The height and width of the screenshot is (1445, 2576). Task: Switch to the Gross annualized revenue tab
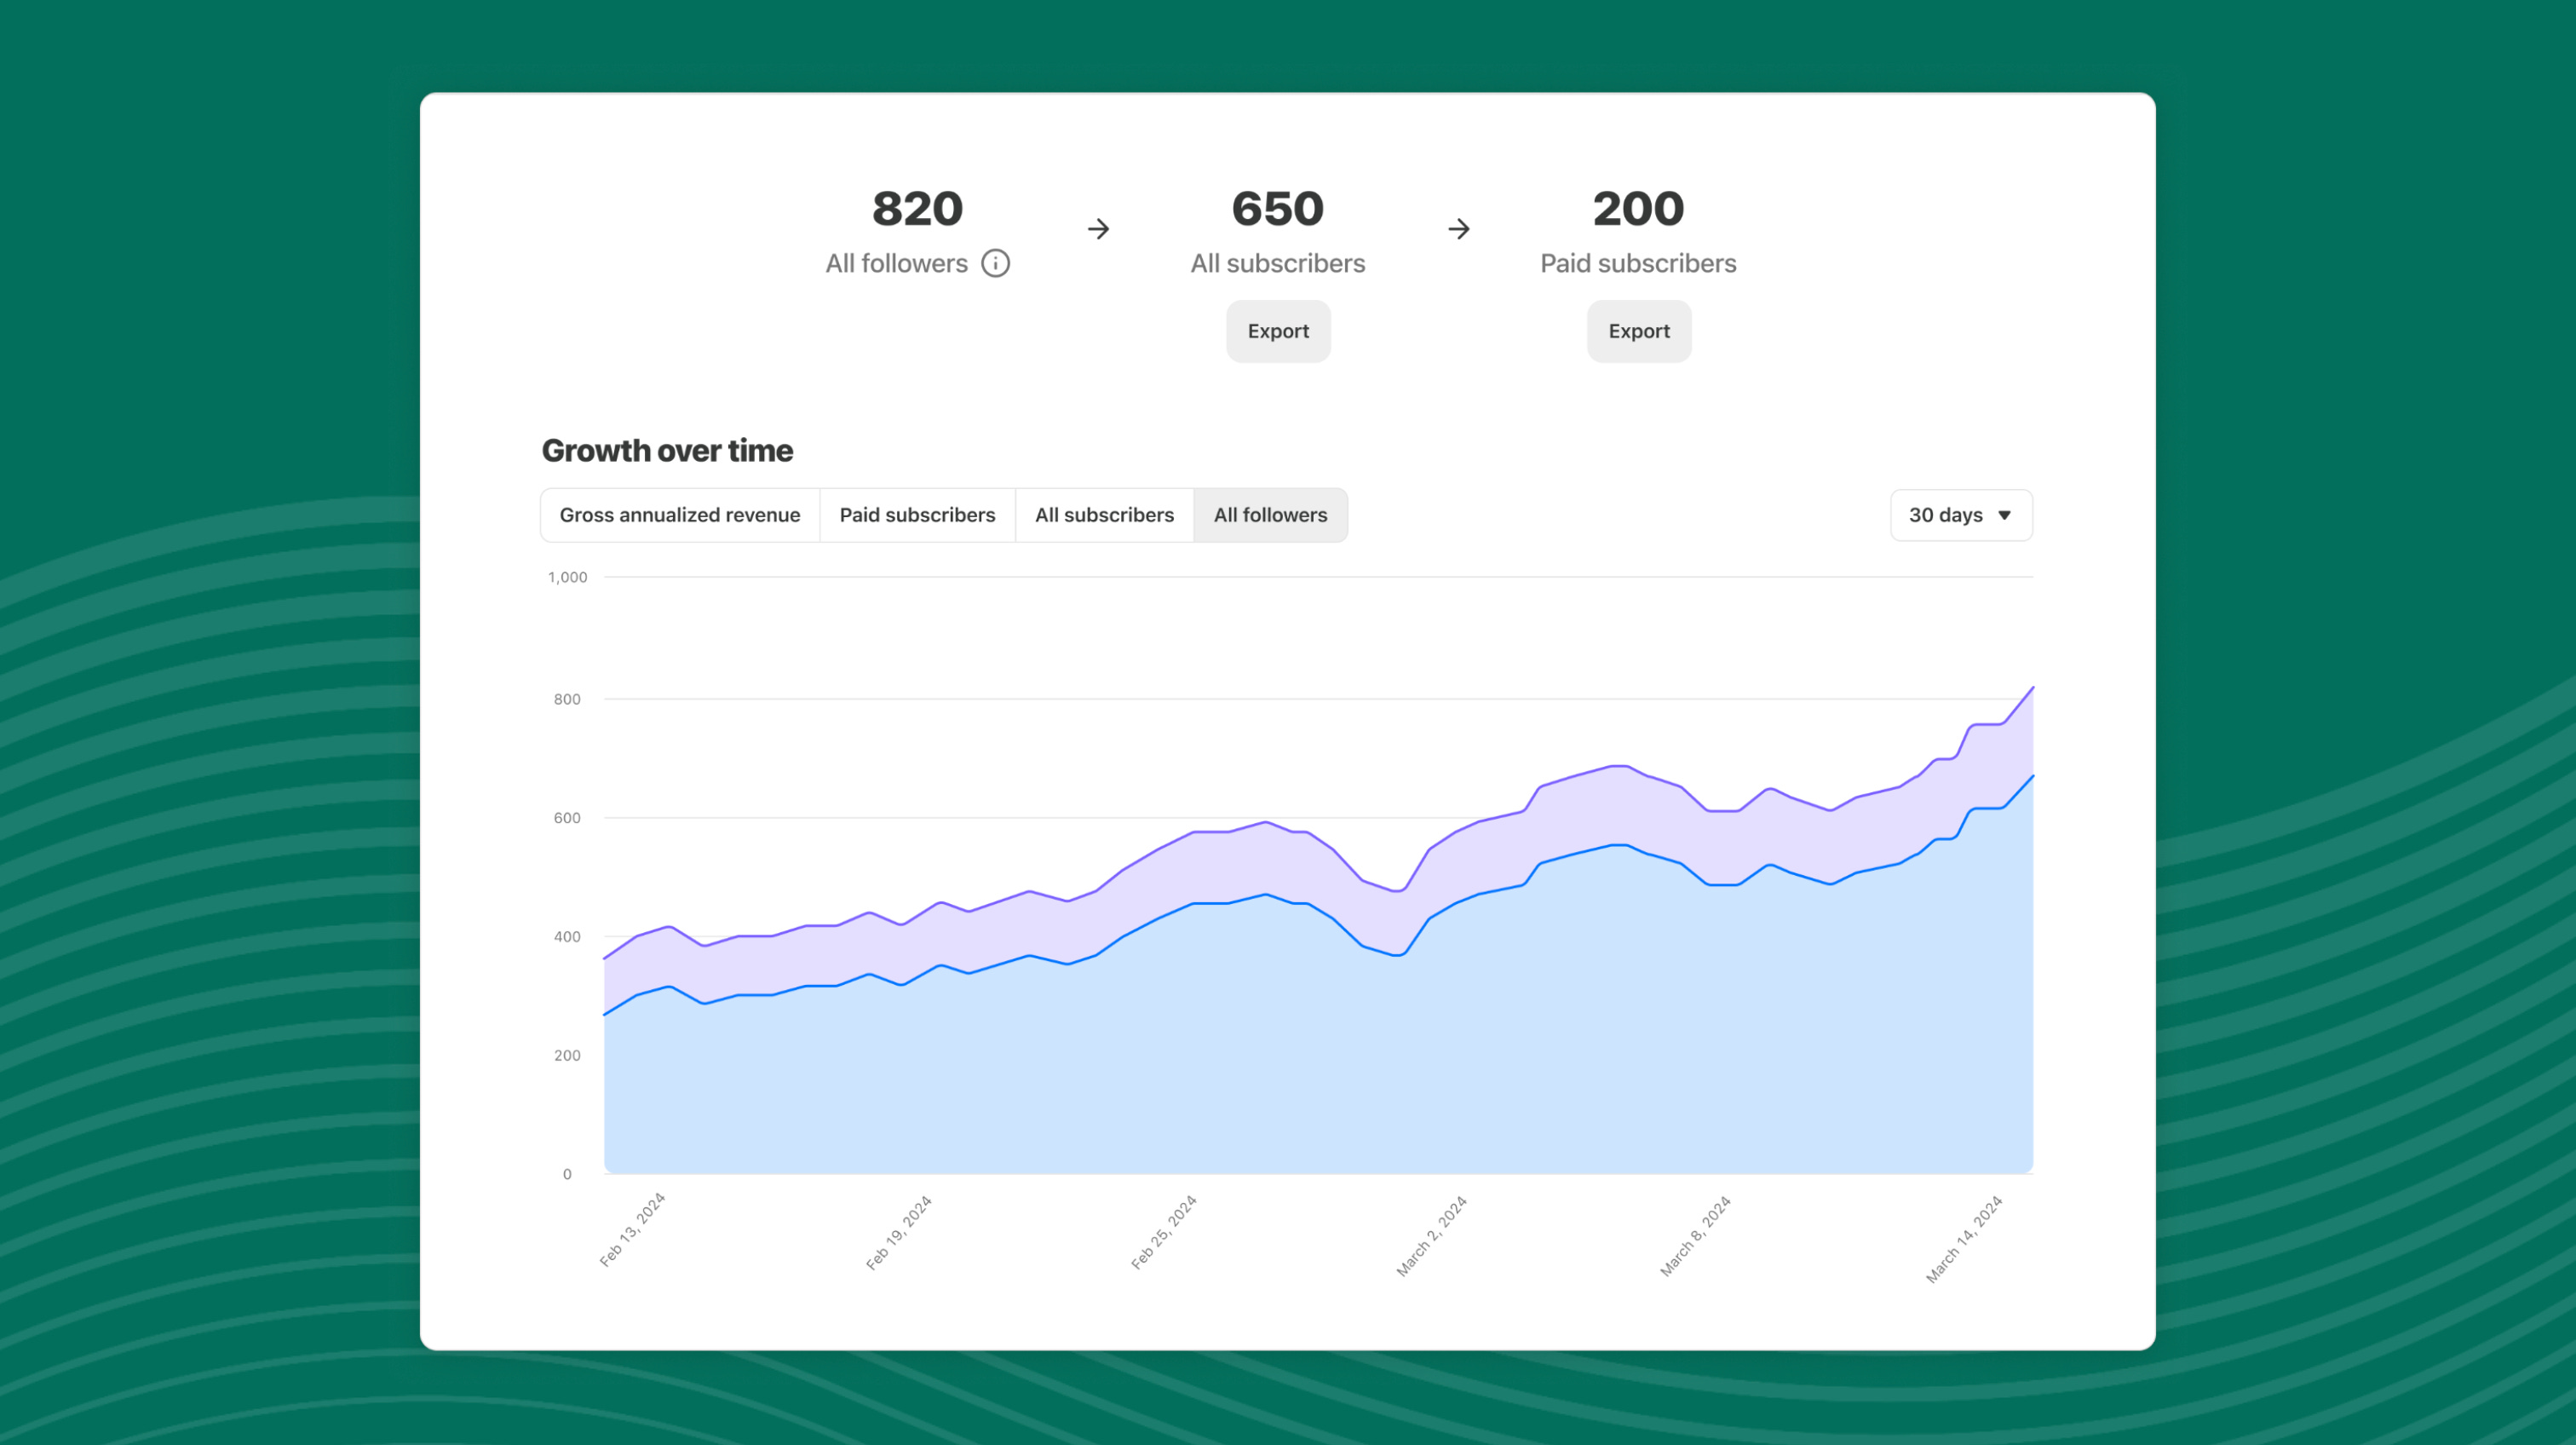(x=680, y=515)
